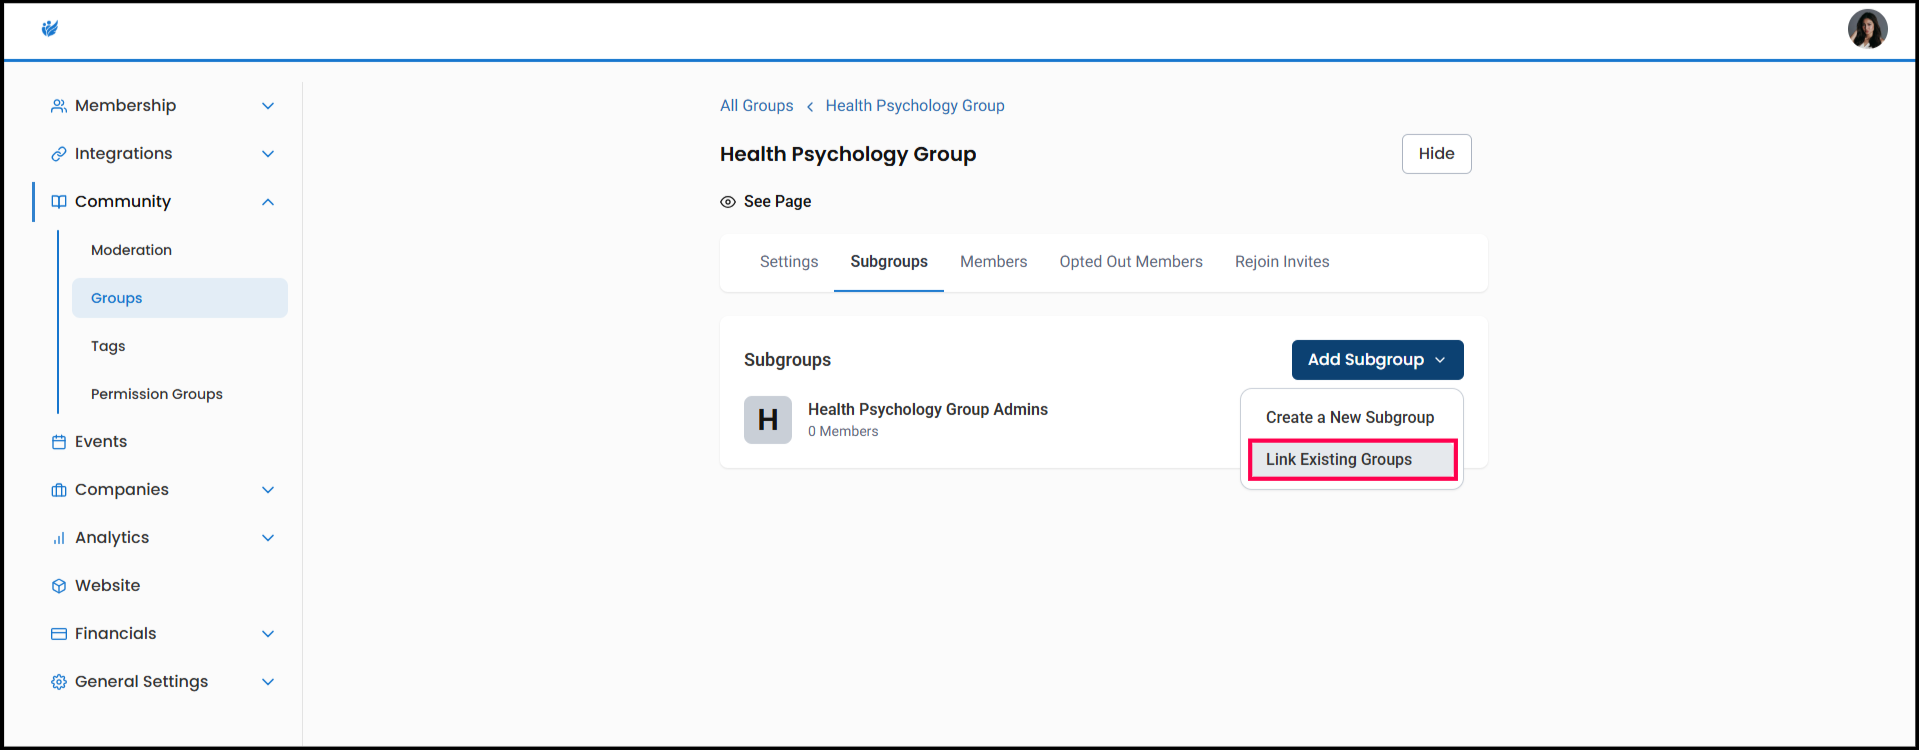
Task: Go to All Groups breadcrumb link
Action: tap(756, 106)
